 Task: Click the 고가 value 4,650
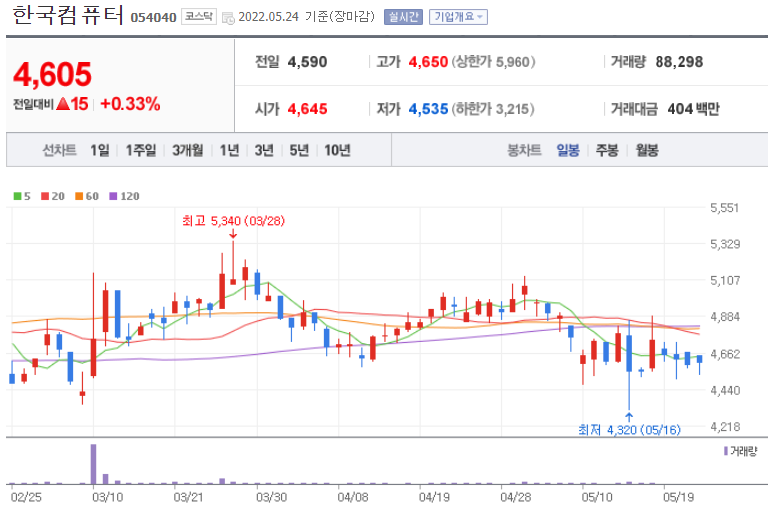[428, 62]
